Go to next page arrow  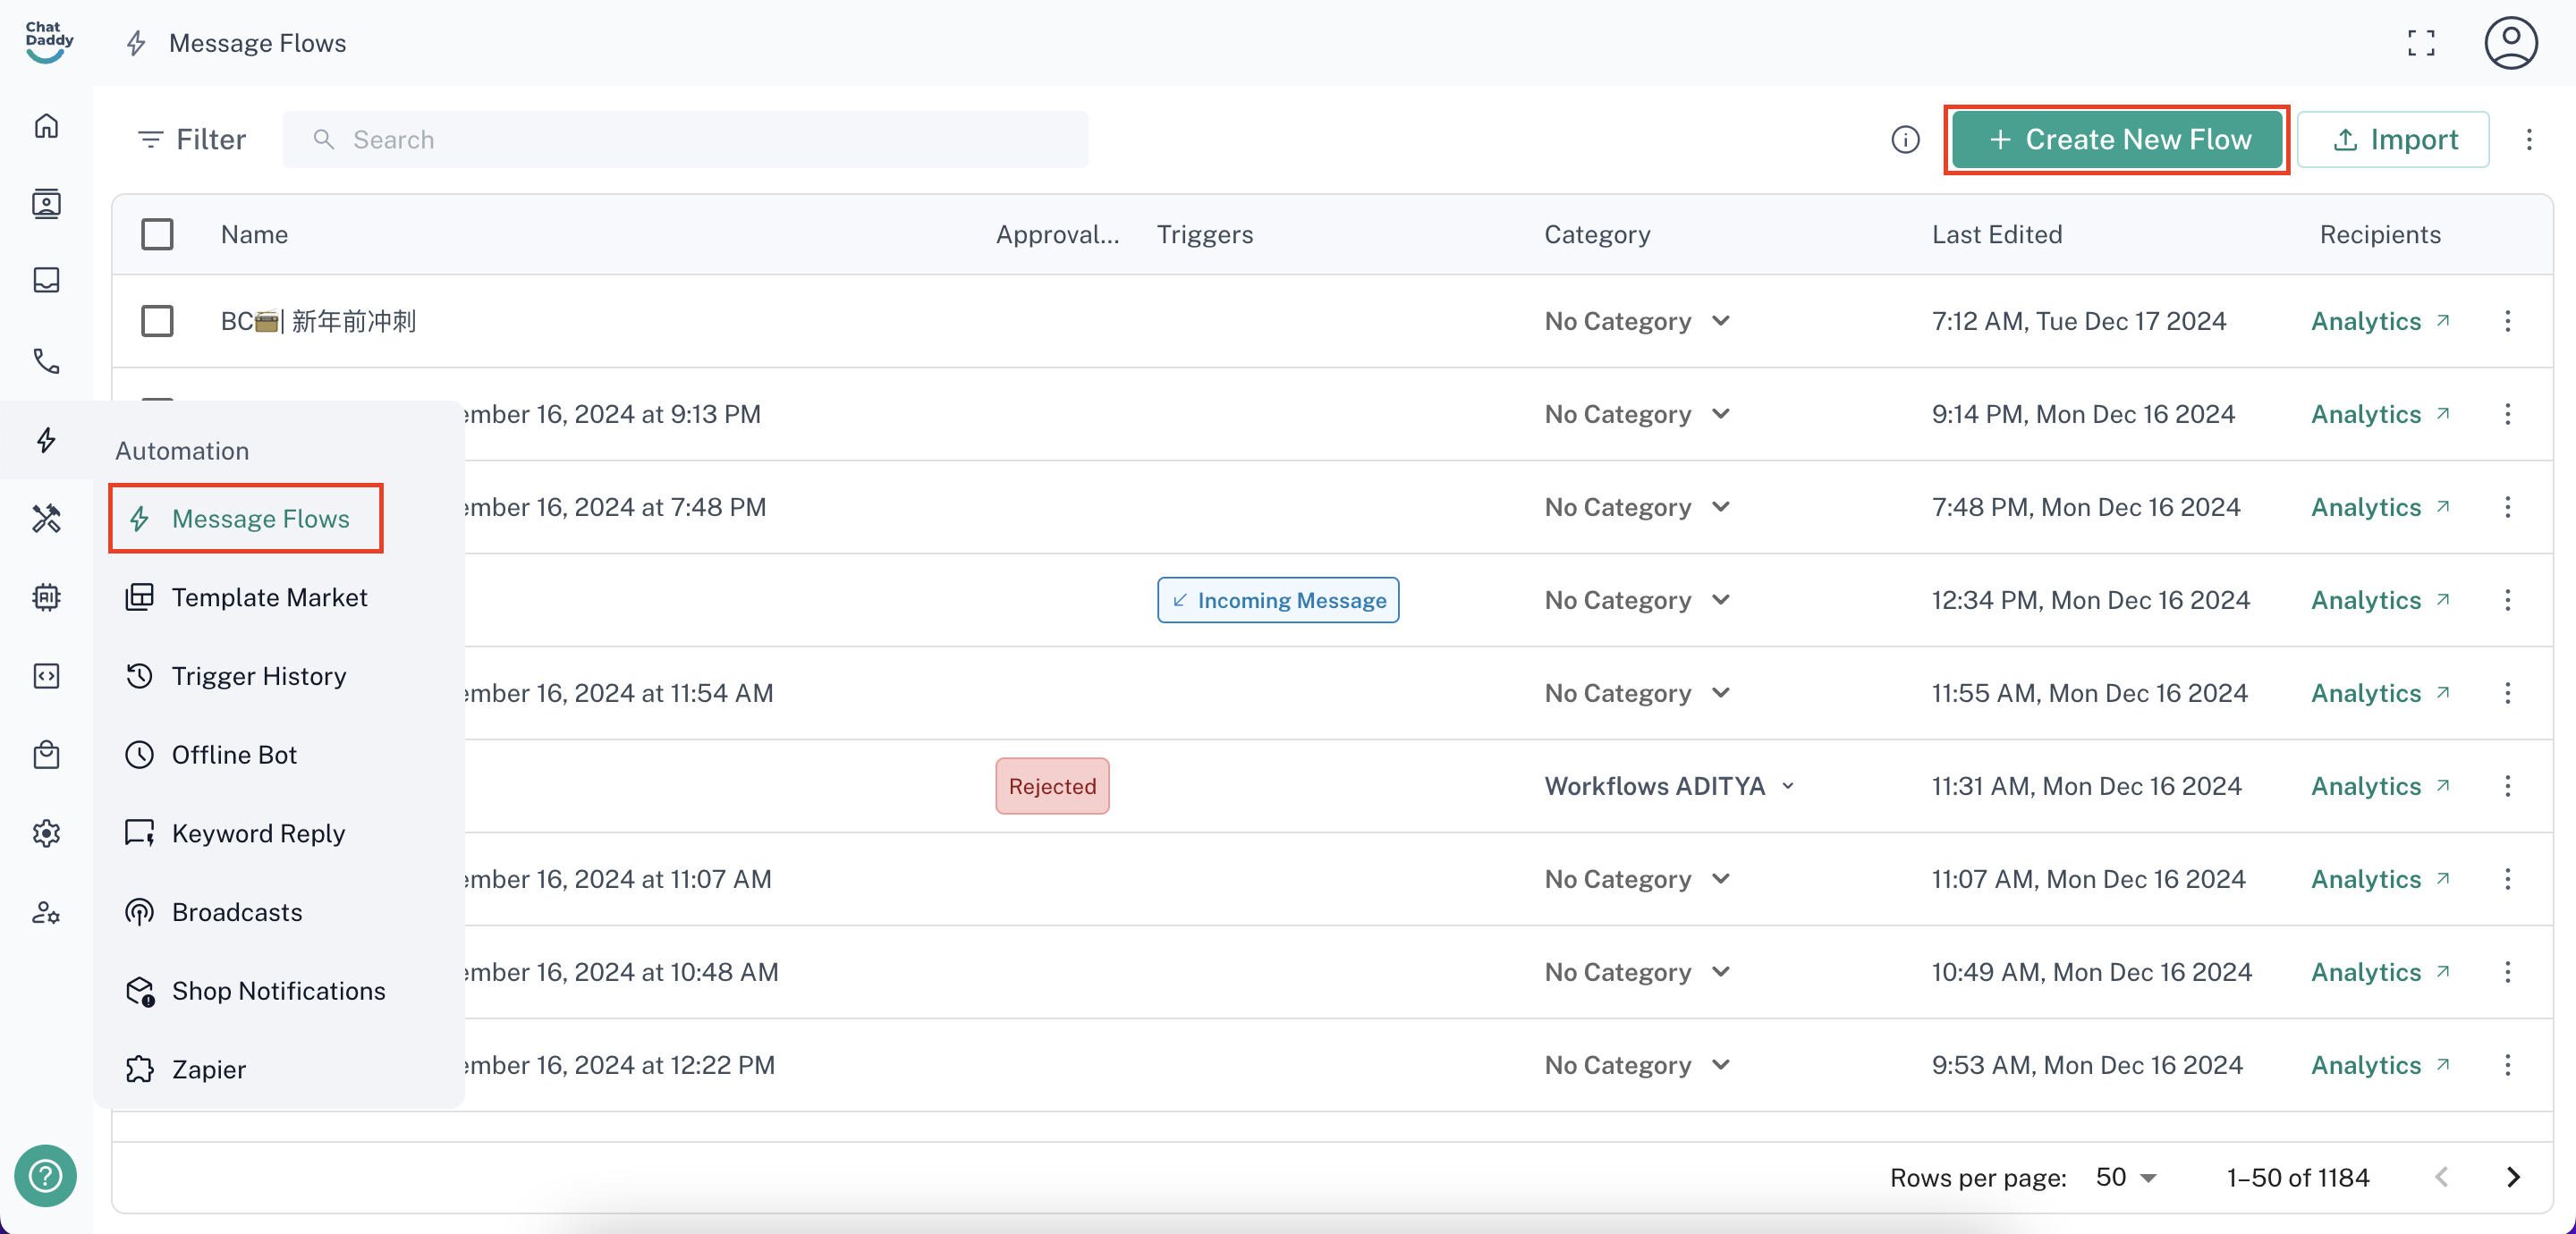(2513, 1177)
